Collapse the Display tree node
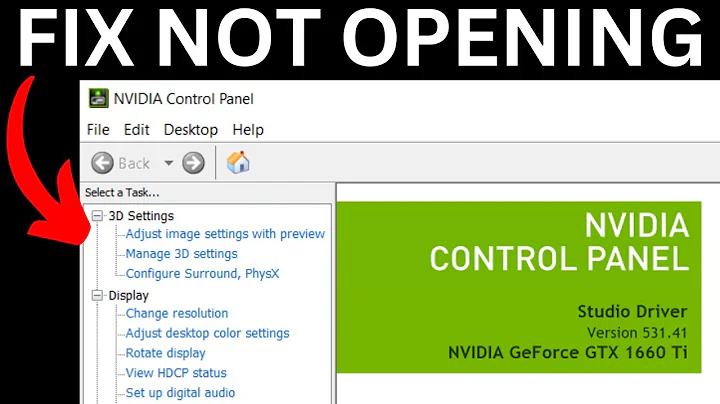 tap(97, 295)
